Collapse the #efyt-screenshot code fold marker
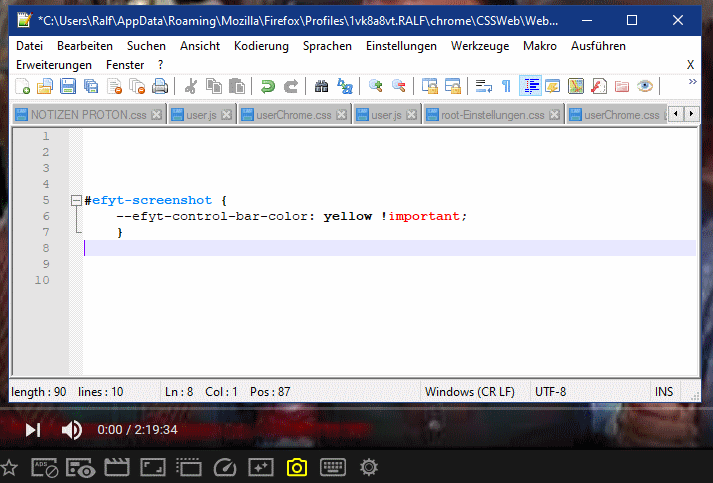 [x=76, y=200]
